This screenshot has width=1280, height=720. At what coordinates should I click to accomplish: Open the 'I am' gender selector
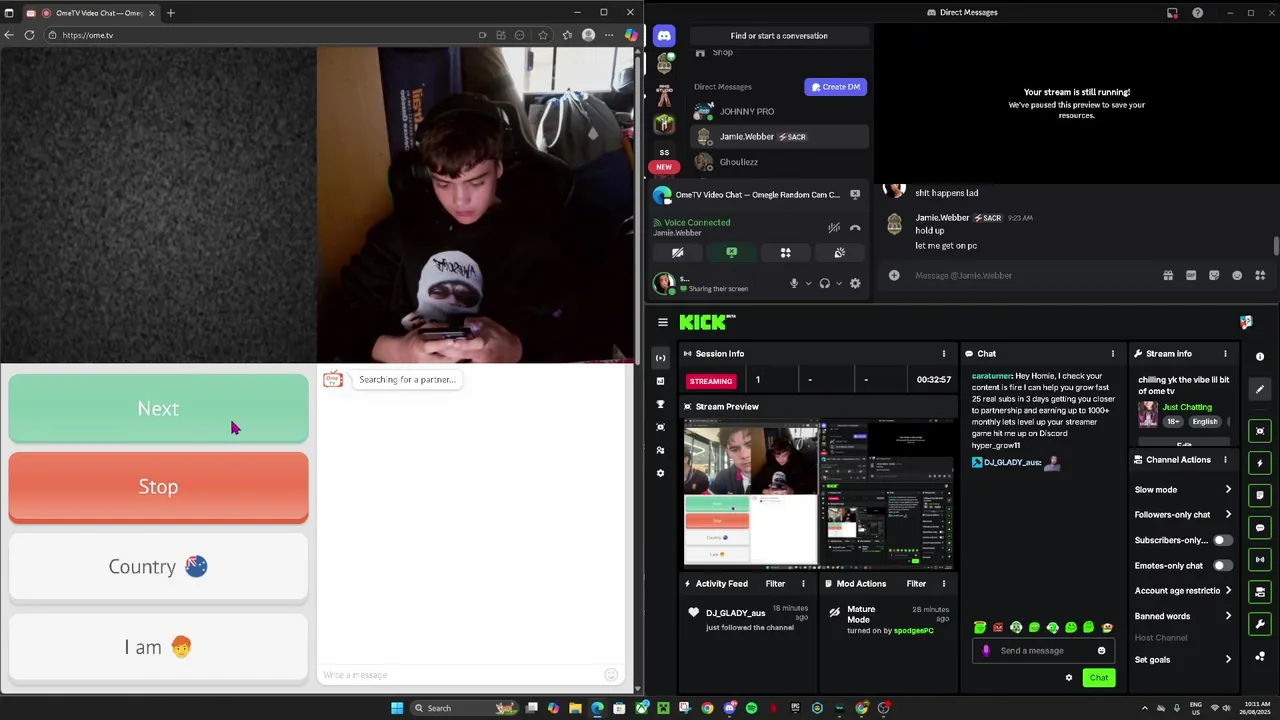point(158,647)
